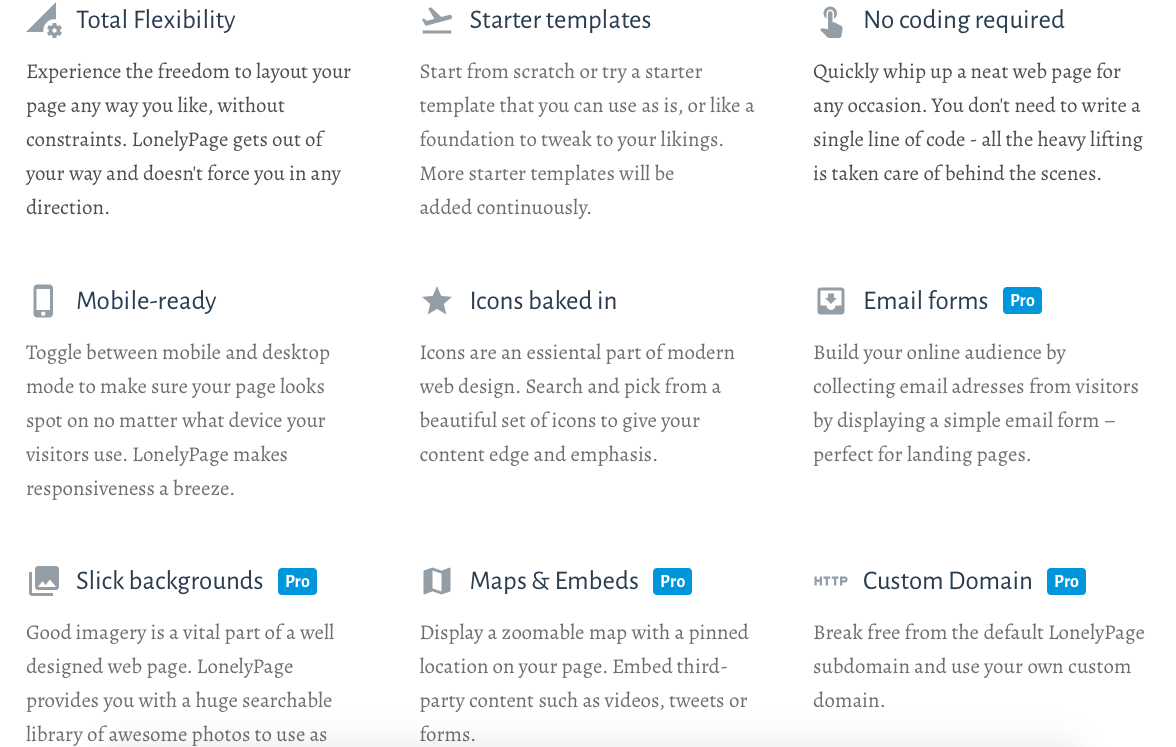Click the Pro badge beside Email forms
The height and width of the screenshot is (747, 1176).
pyautogui.click(x=1022, y=300)
